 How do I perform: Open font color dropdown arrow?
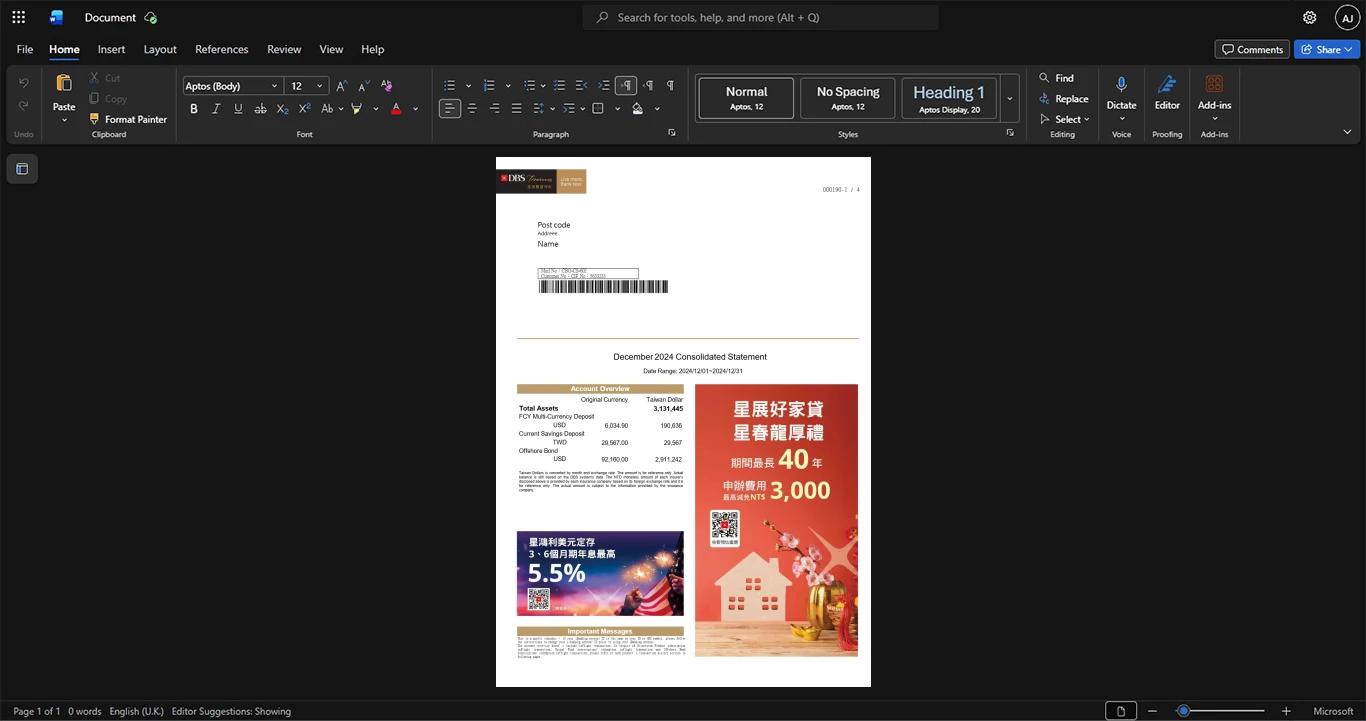pyautogui.click(x=415, y=108)
